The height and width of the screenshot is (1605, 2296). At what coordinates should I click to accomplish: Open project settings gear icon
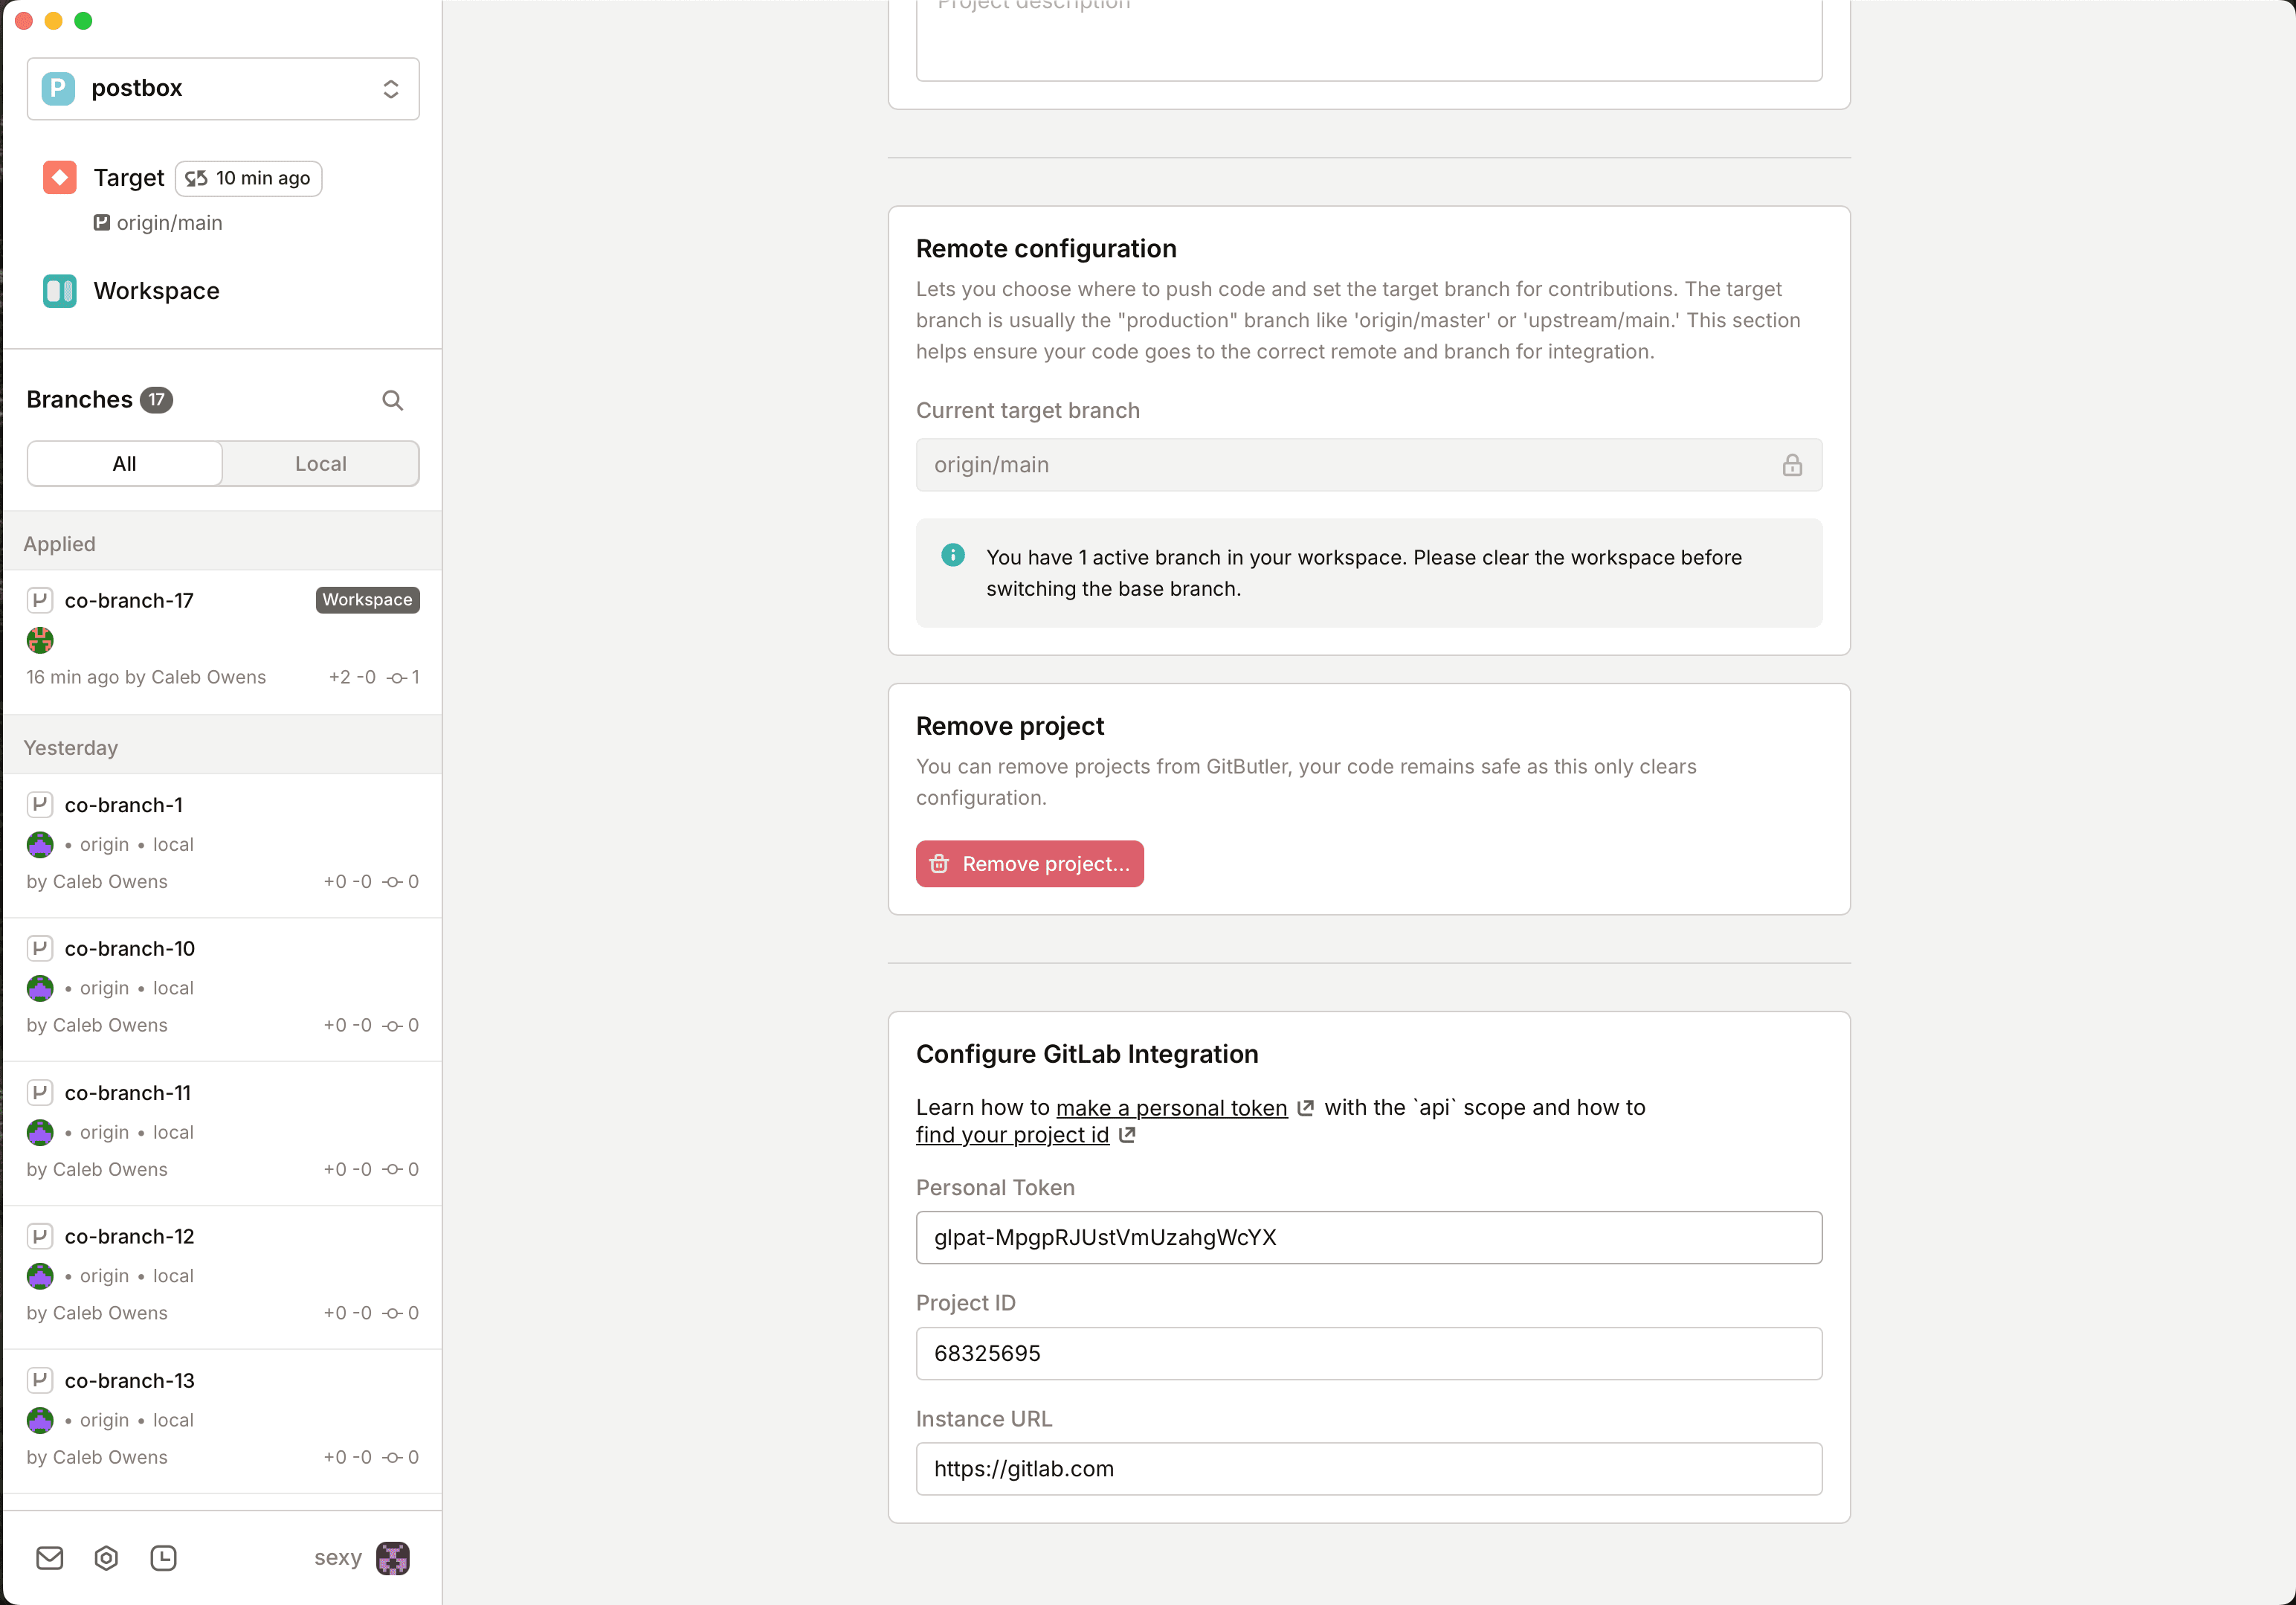106,1557
